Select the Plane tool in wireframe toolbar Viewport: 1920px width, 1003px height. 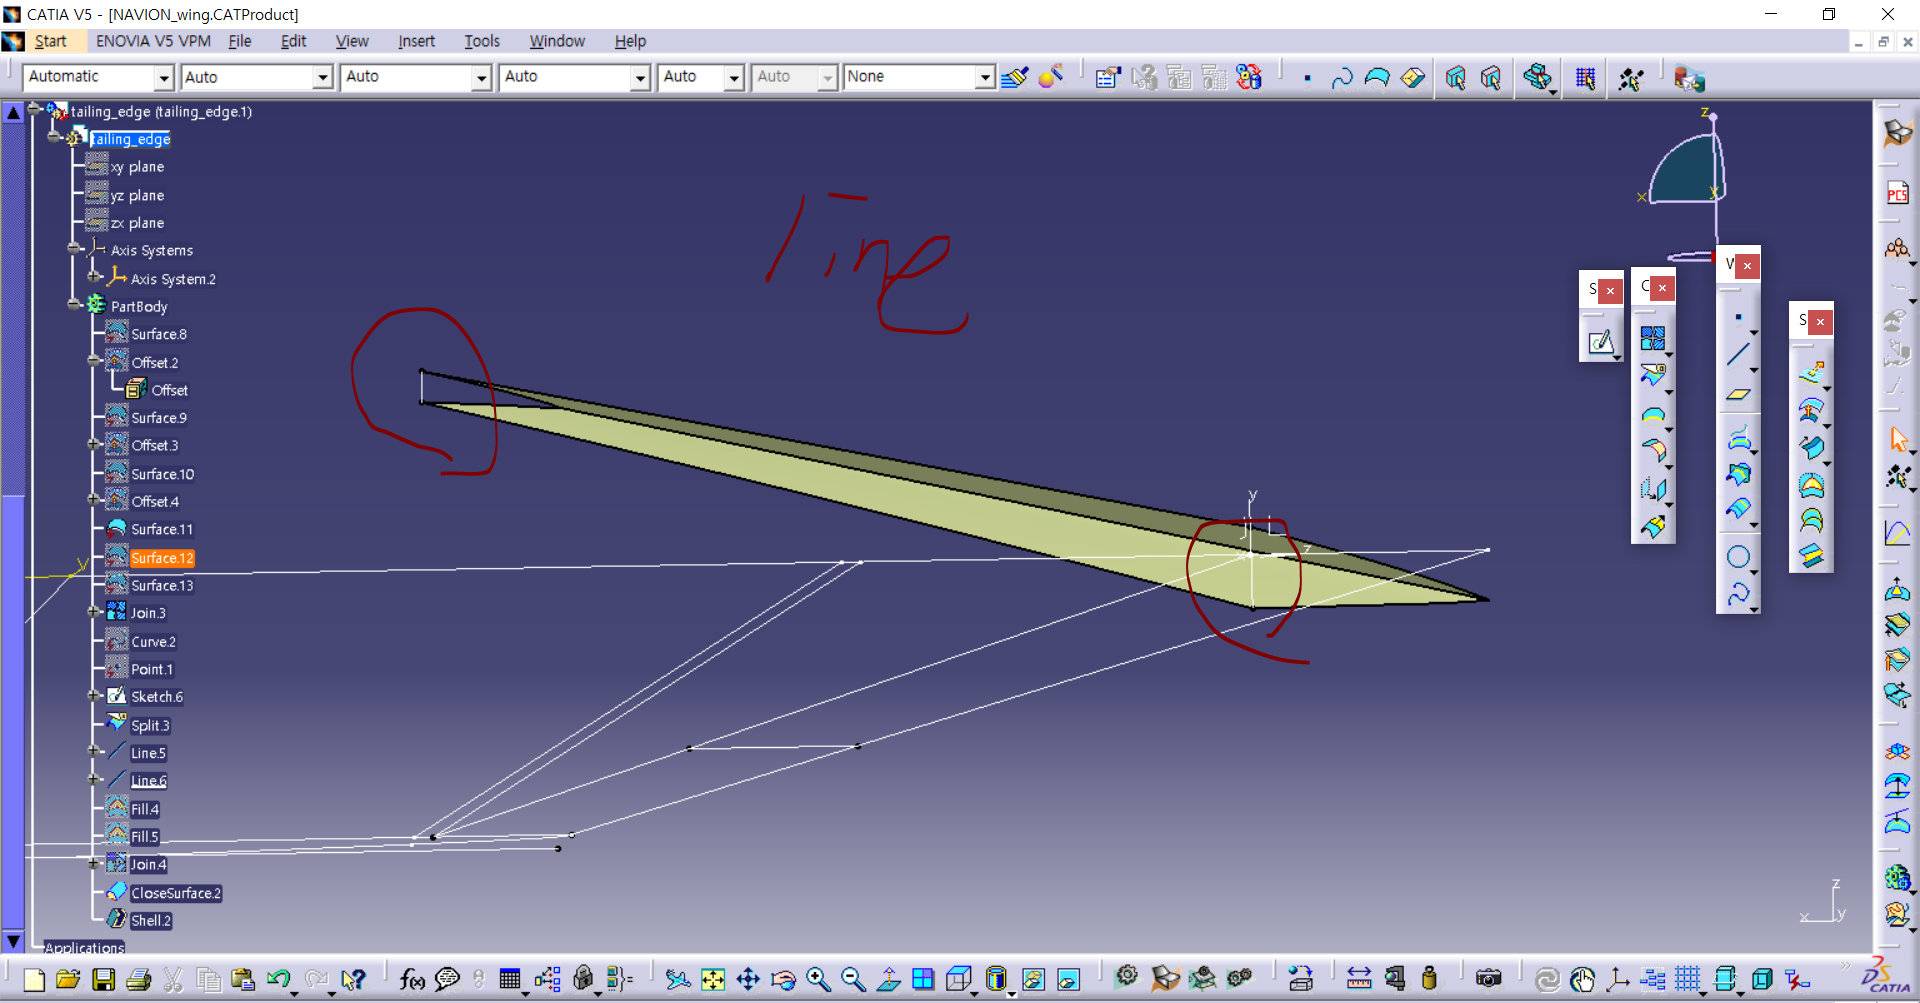[1738, 394]
